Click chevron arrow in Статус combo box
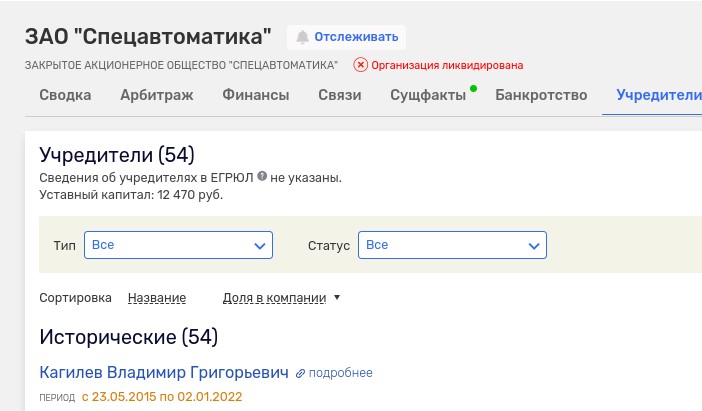Viewport: 702px width, 411px height. pyautogui.click(x=535, y=244)
